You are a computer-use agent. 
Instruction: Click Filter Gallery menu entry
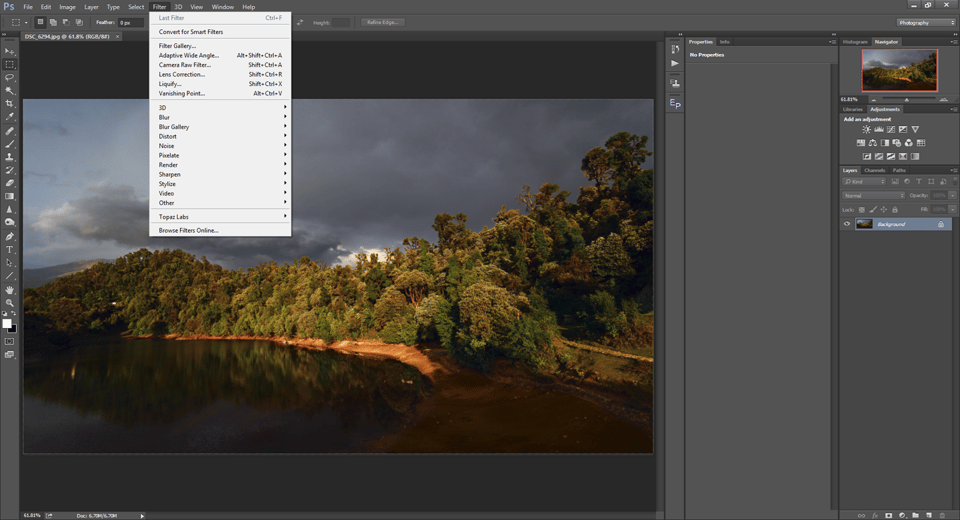(220, 46)
